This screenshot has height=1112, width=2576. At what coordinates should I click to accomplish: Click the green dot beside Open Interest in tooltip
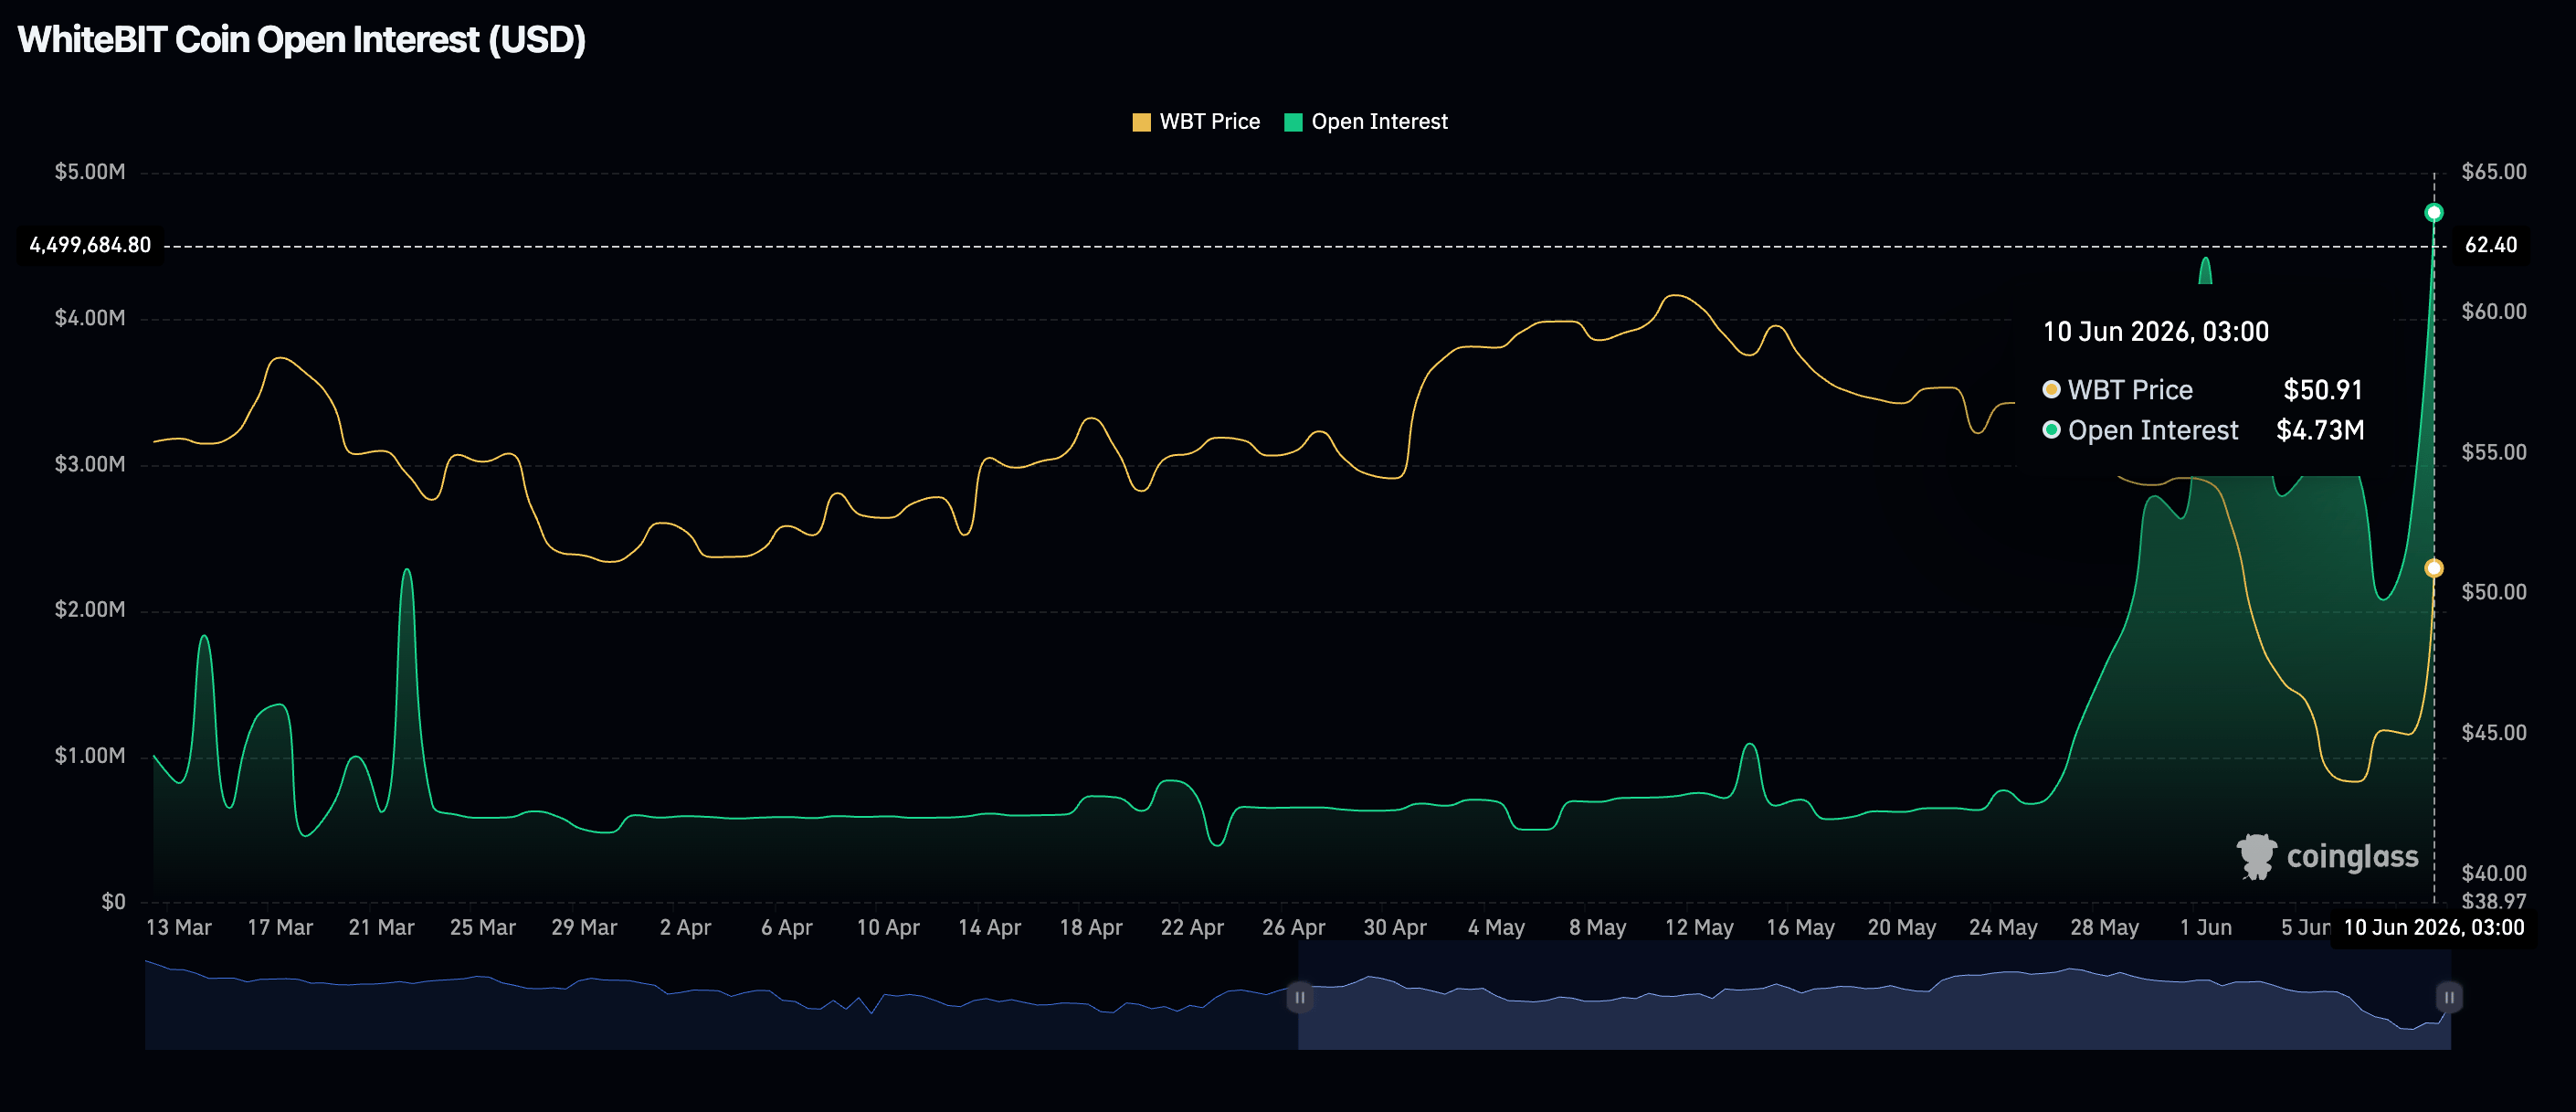[x=2051, y=430]
